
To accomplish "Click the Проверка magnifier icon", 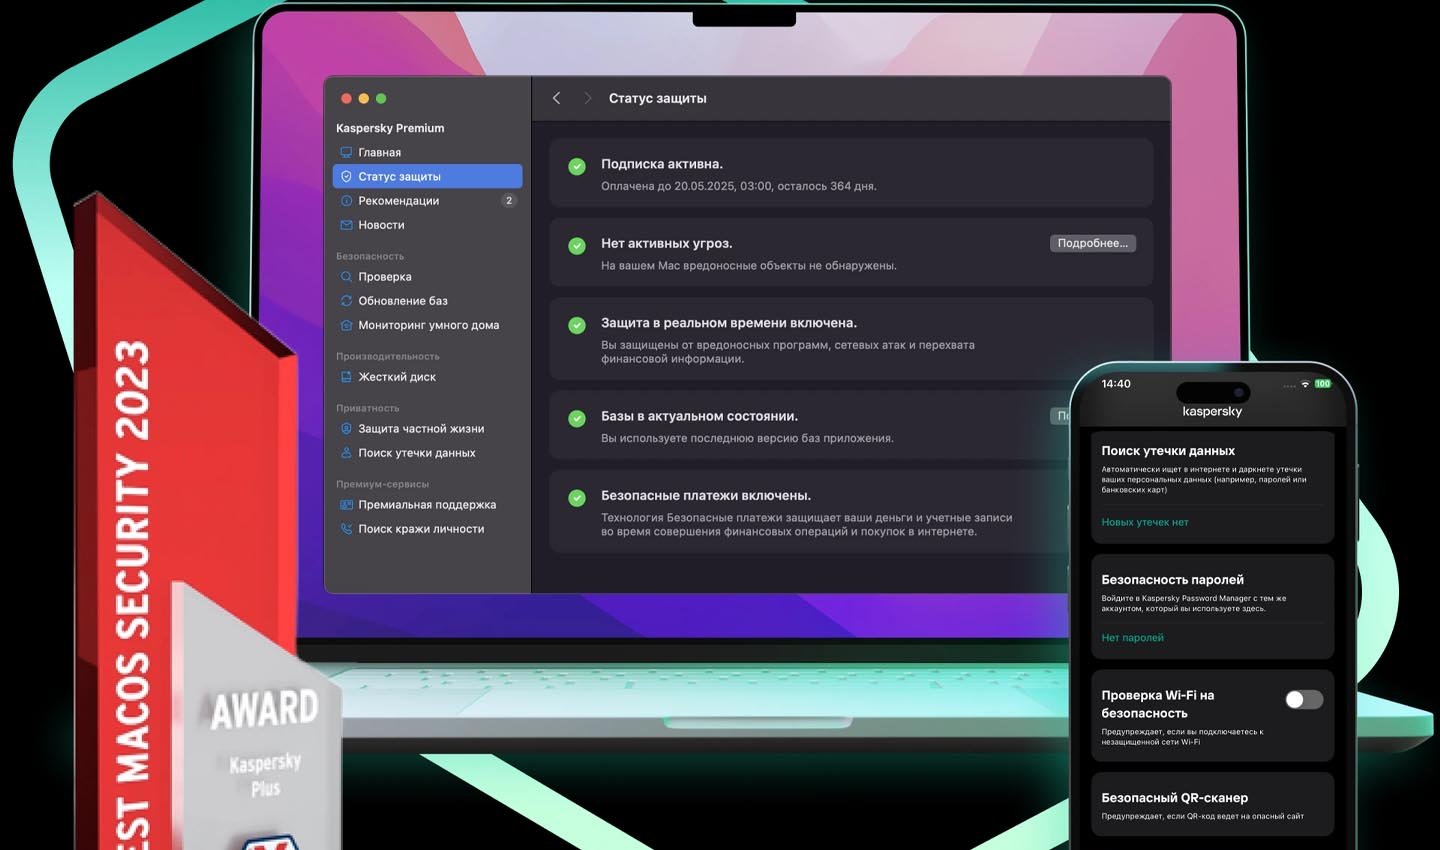I will coord(346,277).
